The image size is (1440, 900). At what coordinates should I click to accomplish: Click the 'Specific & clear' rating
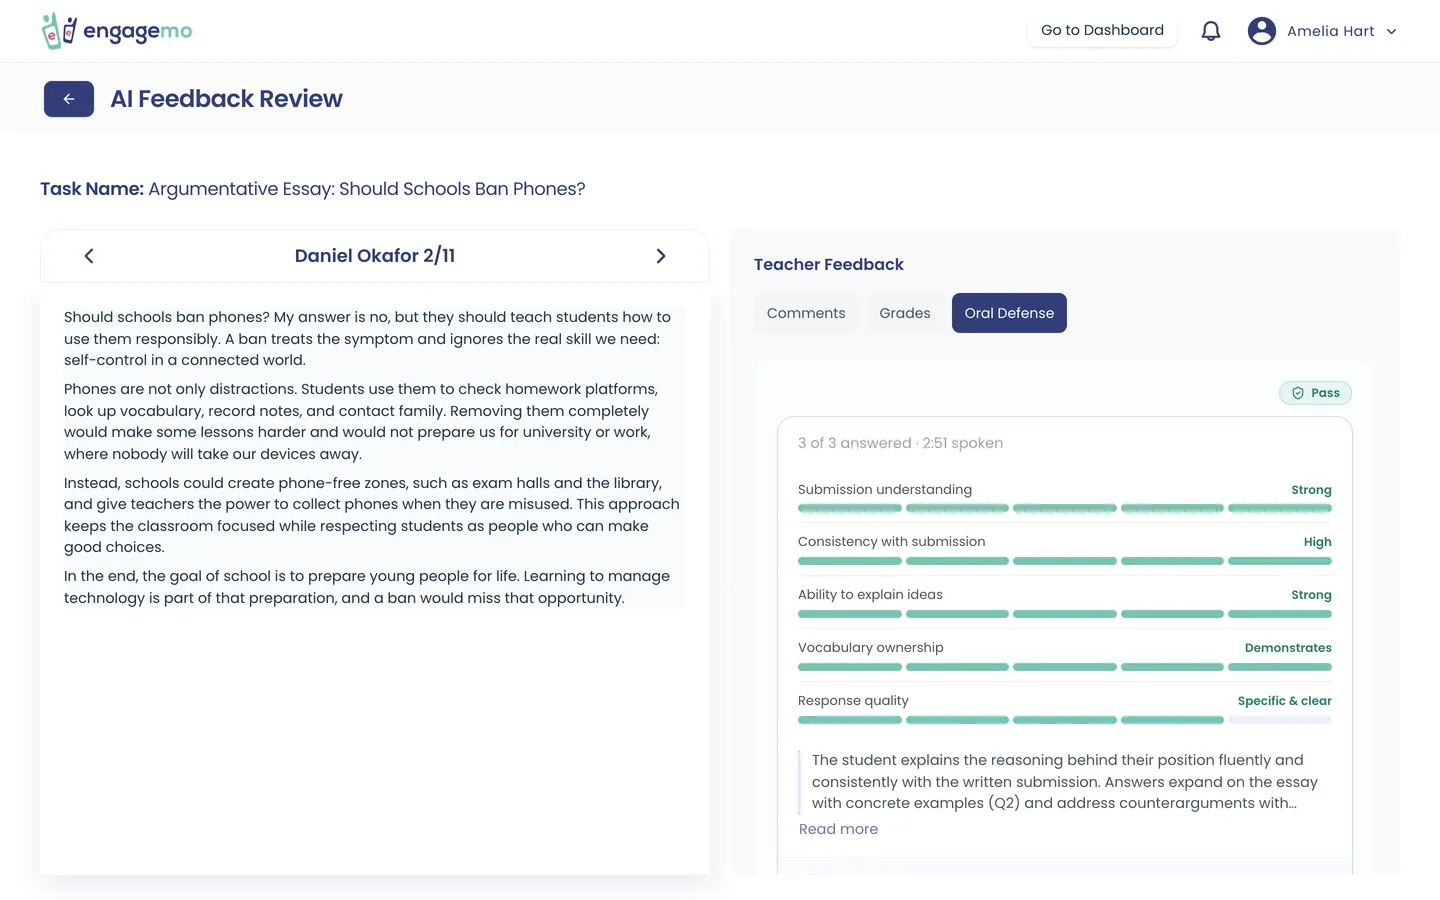pos(1284,701)
